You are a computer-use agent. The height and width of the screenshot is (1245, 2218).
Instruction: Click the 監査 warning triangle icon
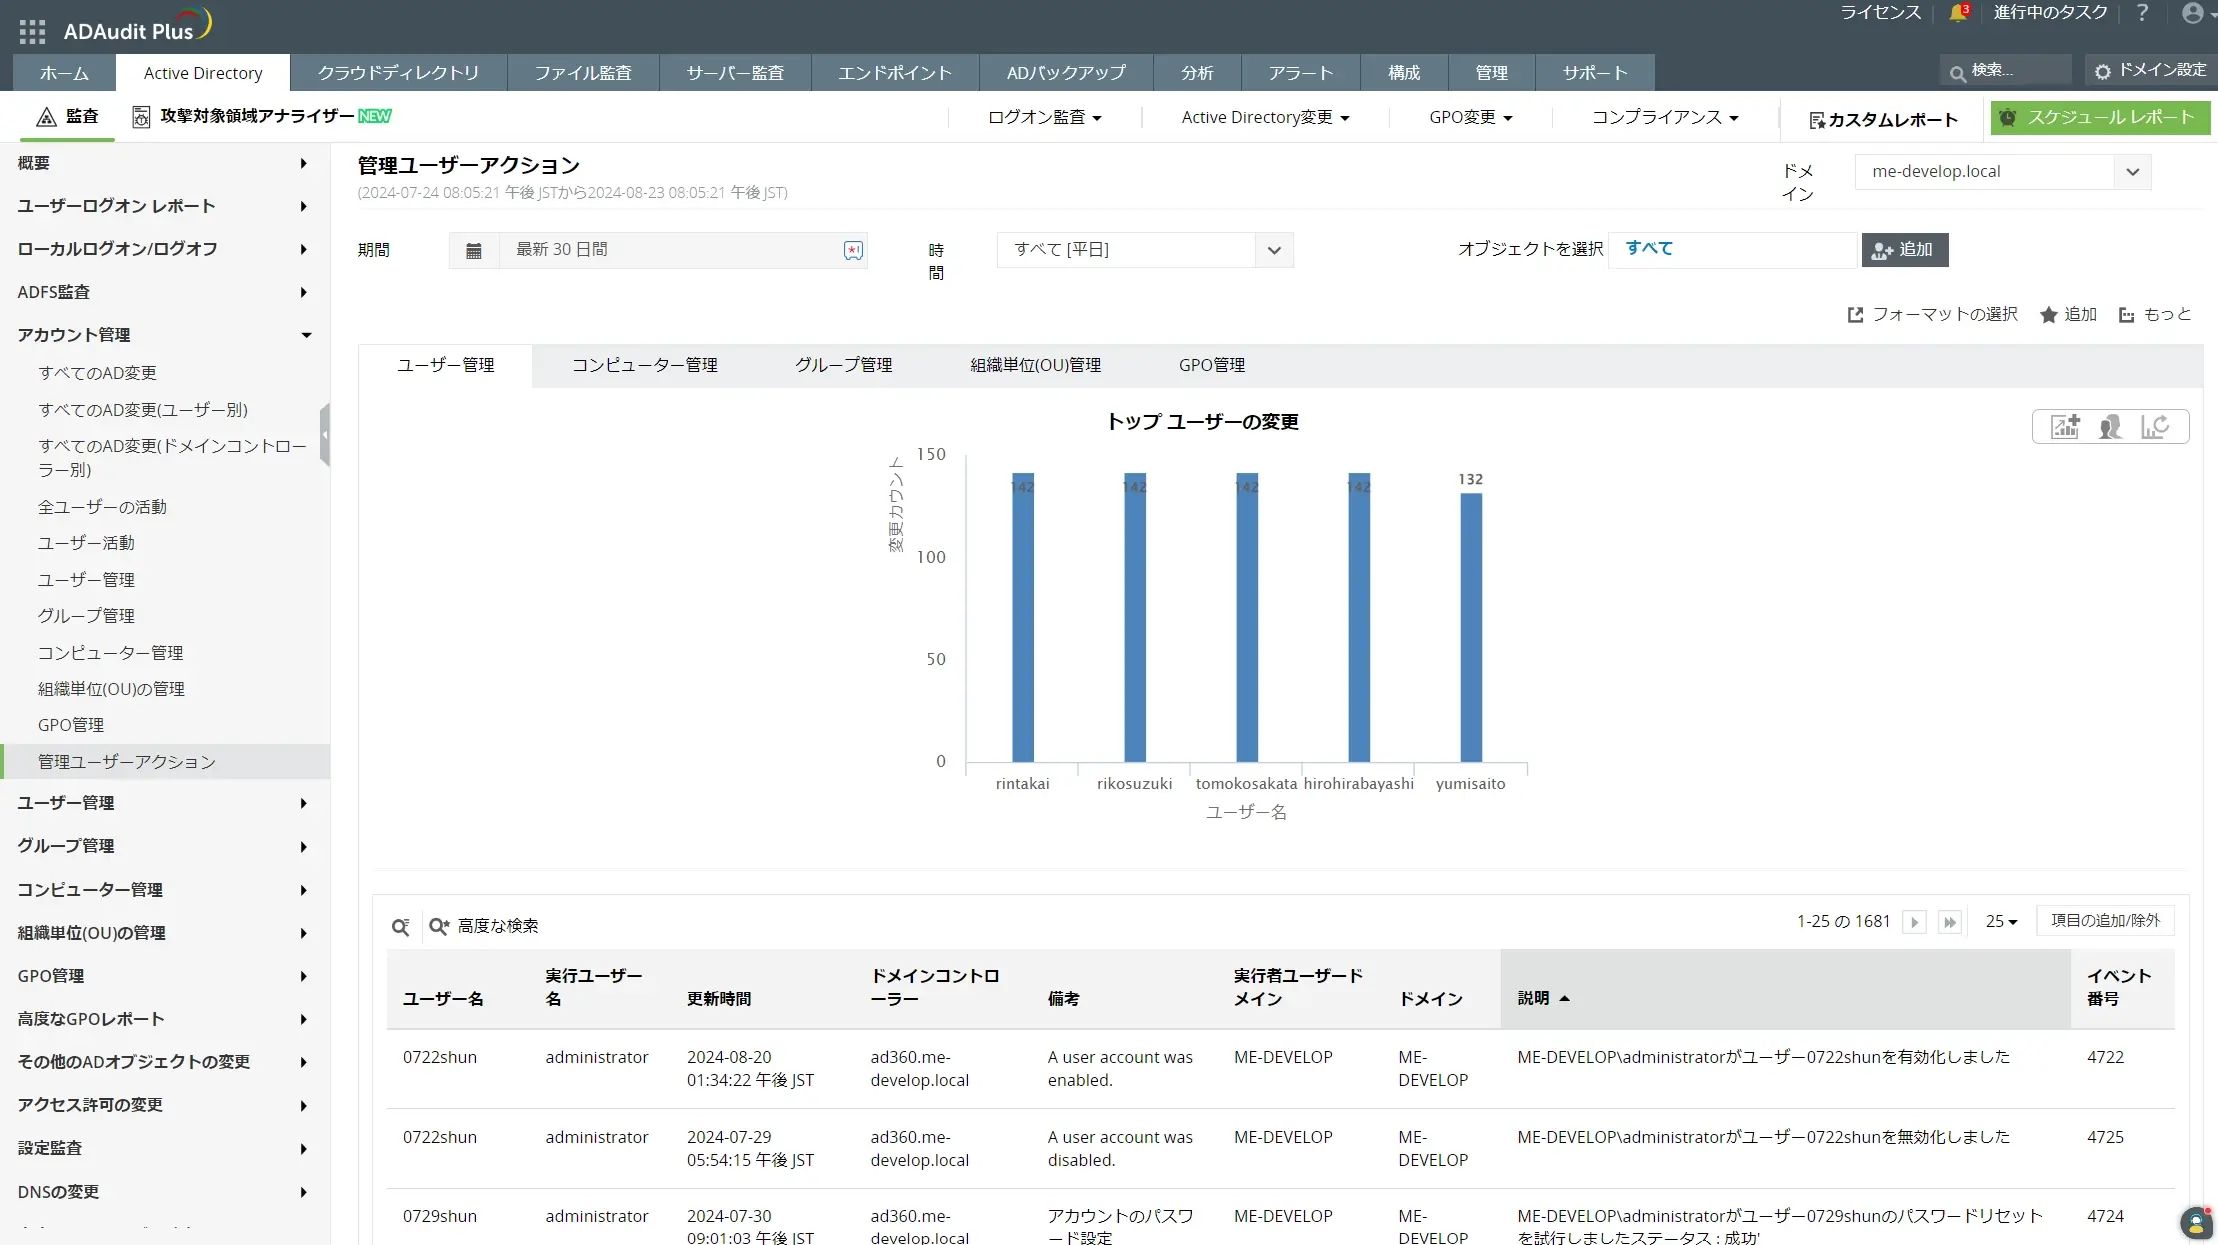[46, 117]
